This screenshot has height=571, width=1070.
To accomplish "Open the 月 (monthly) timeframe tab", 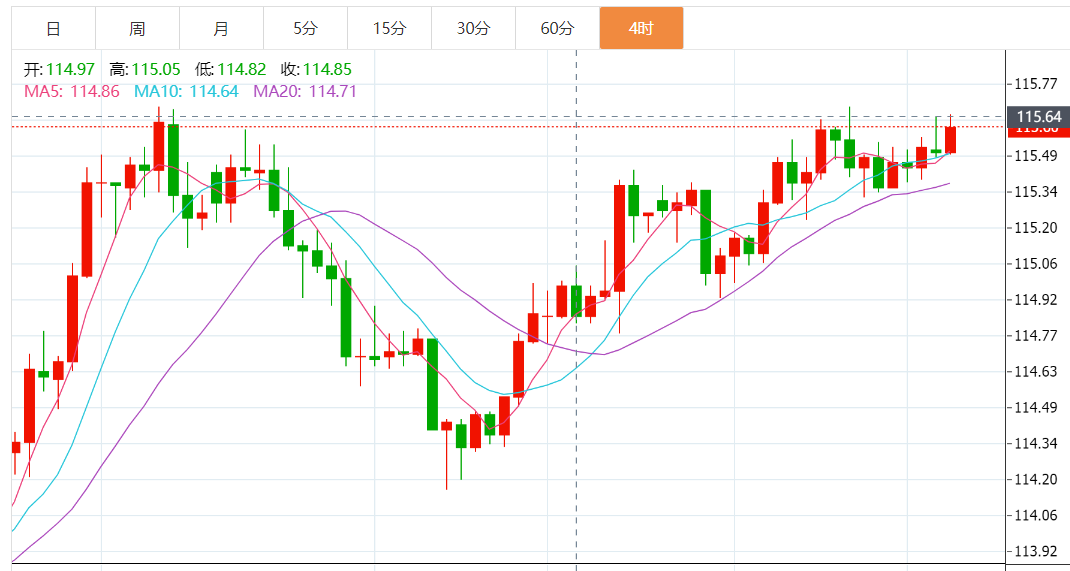I will coord(221,28).
